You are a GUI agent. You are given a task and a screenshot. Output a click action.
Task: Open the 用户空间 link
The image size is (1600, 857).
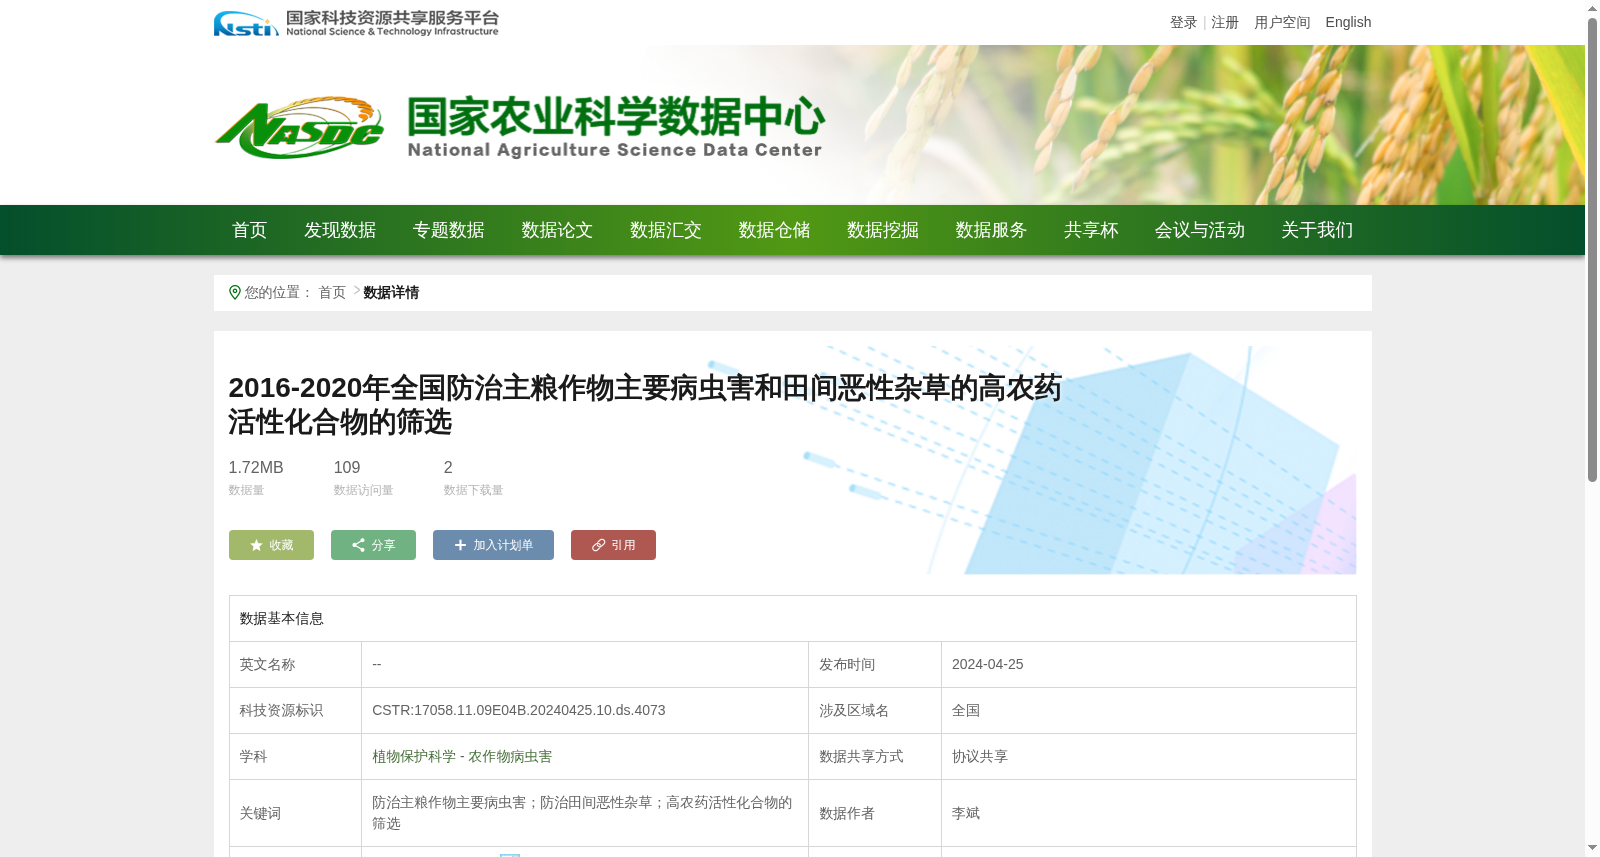(1282, 22)
